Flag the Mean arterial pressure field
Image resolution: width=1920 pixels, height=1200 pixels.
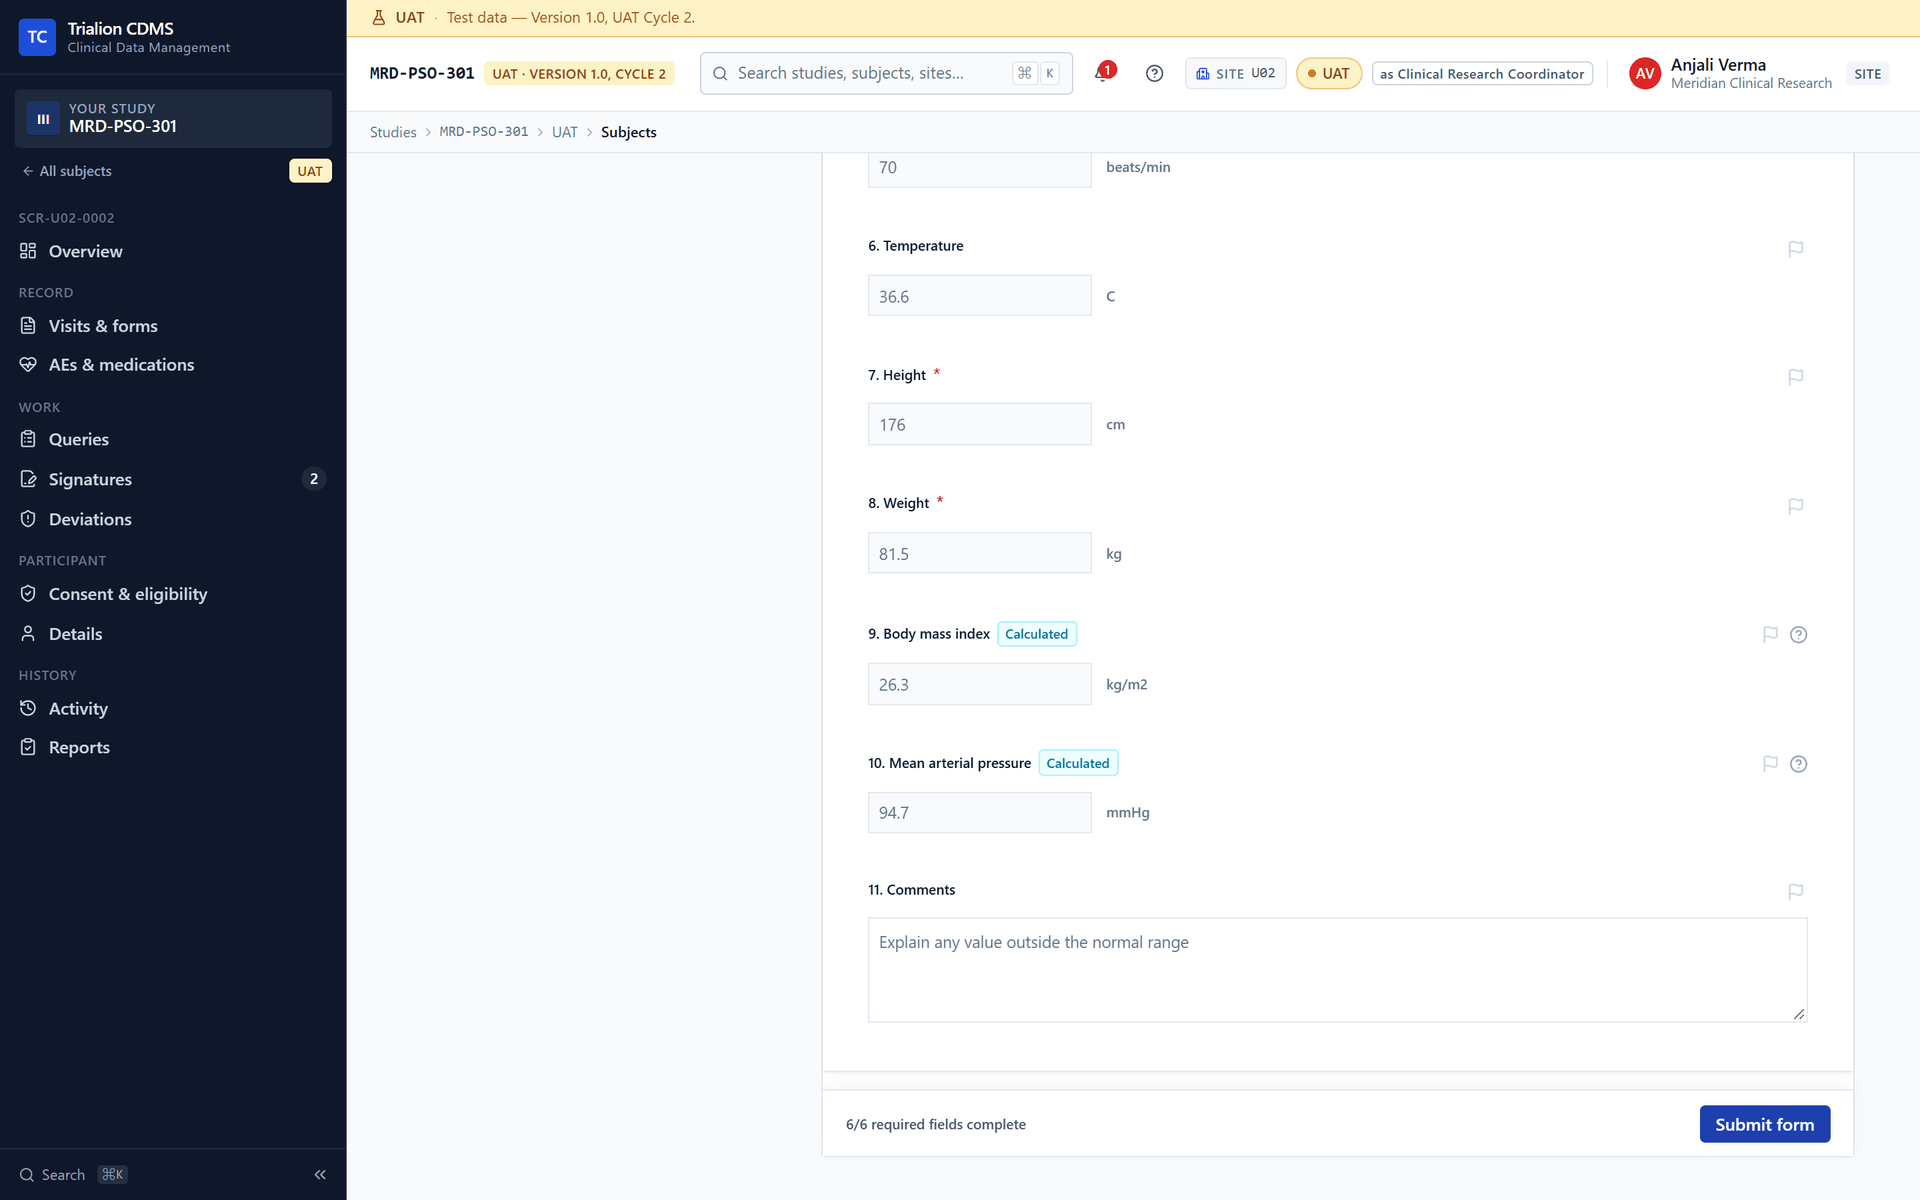point(1770,763)
